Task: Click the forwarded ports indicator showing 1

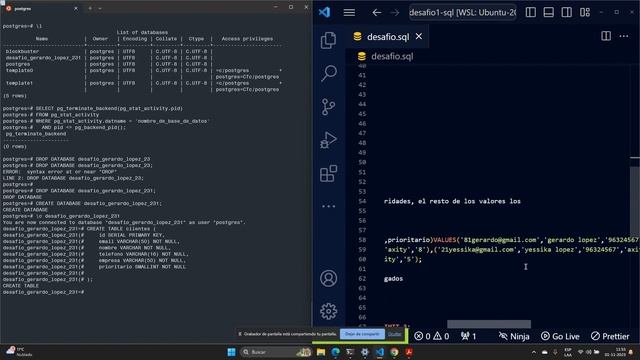Action: (x=468, y=336)
